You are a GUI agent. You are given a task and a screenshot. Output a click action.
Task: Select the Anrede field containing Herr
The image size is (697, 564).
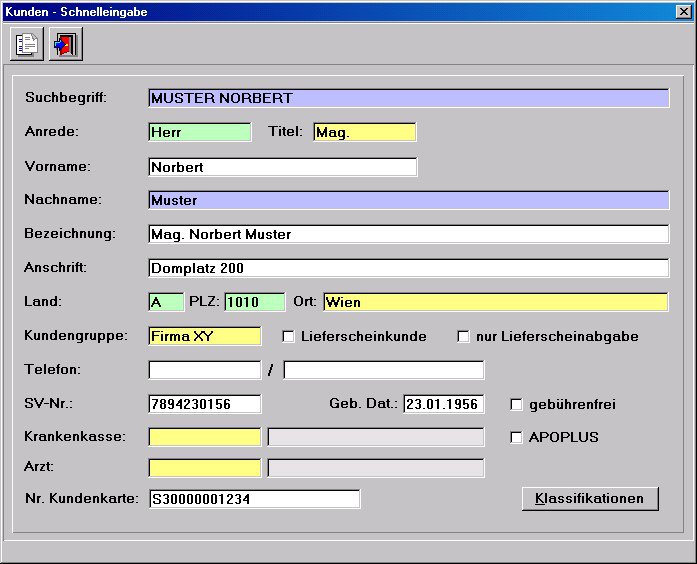[x=200, y=132]
